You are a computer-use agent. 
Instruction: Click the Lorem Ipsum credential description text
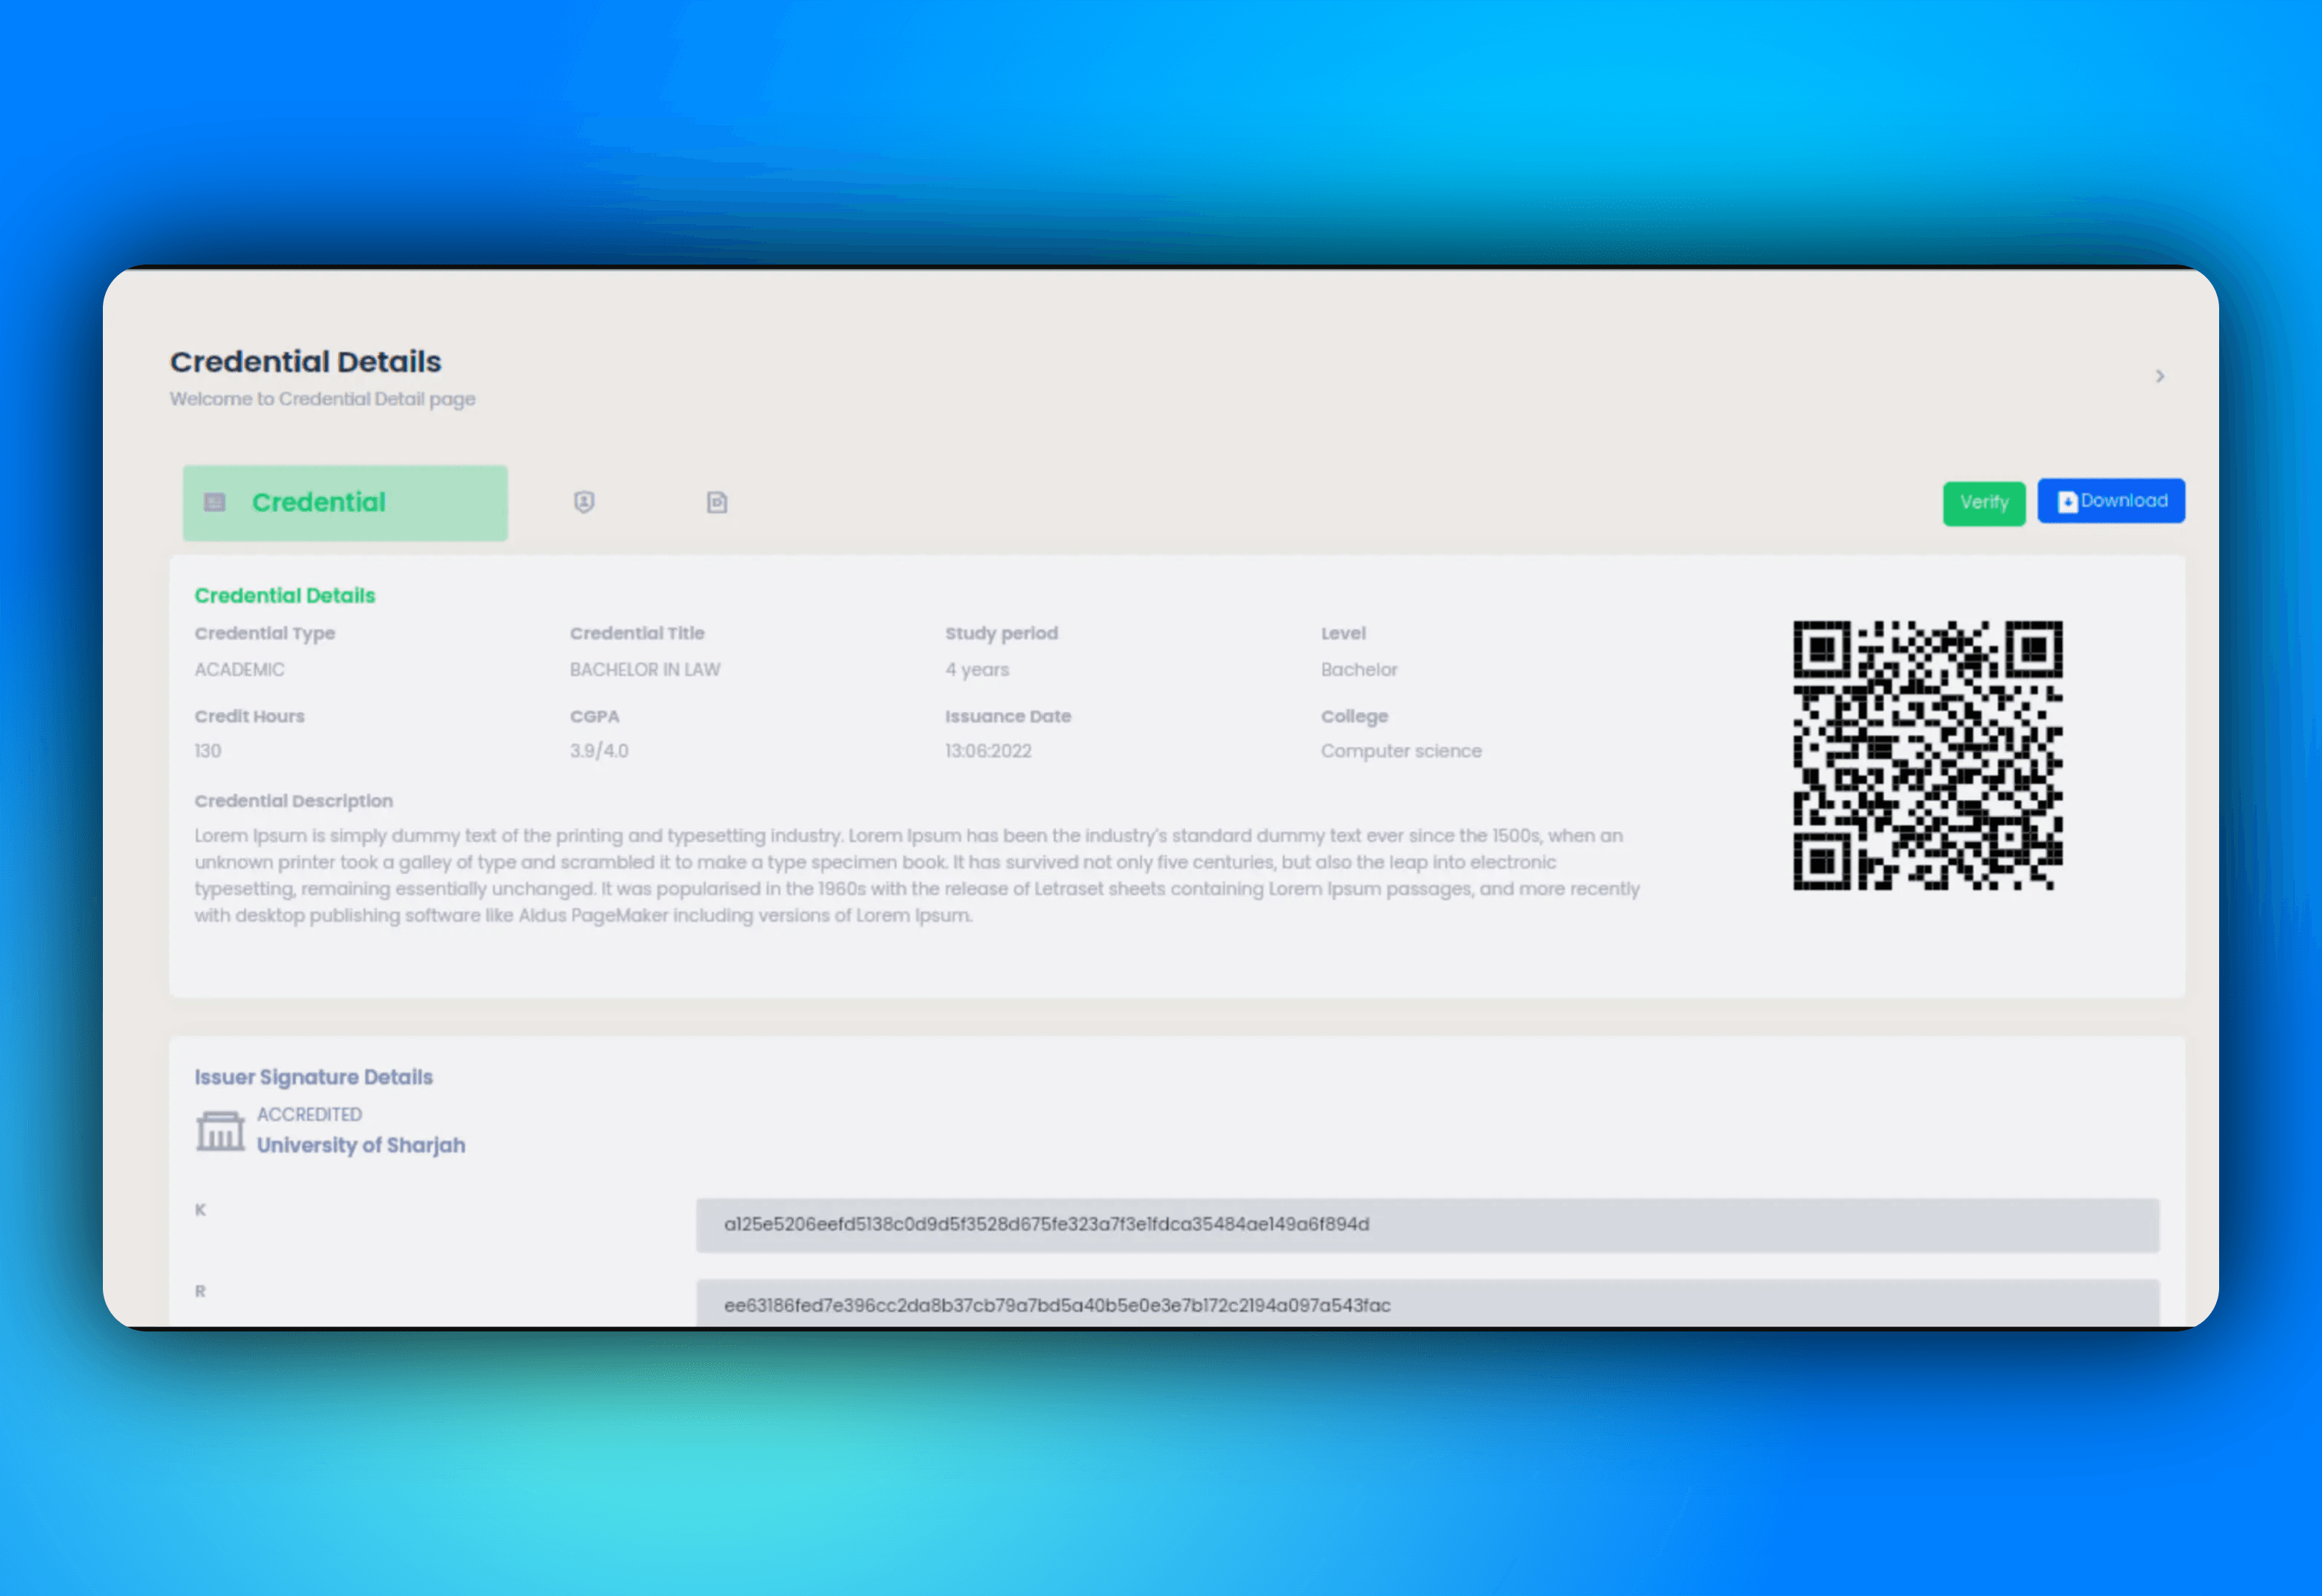(x=917, y=875)
